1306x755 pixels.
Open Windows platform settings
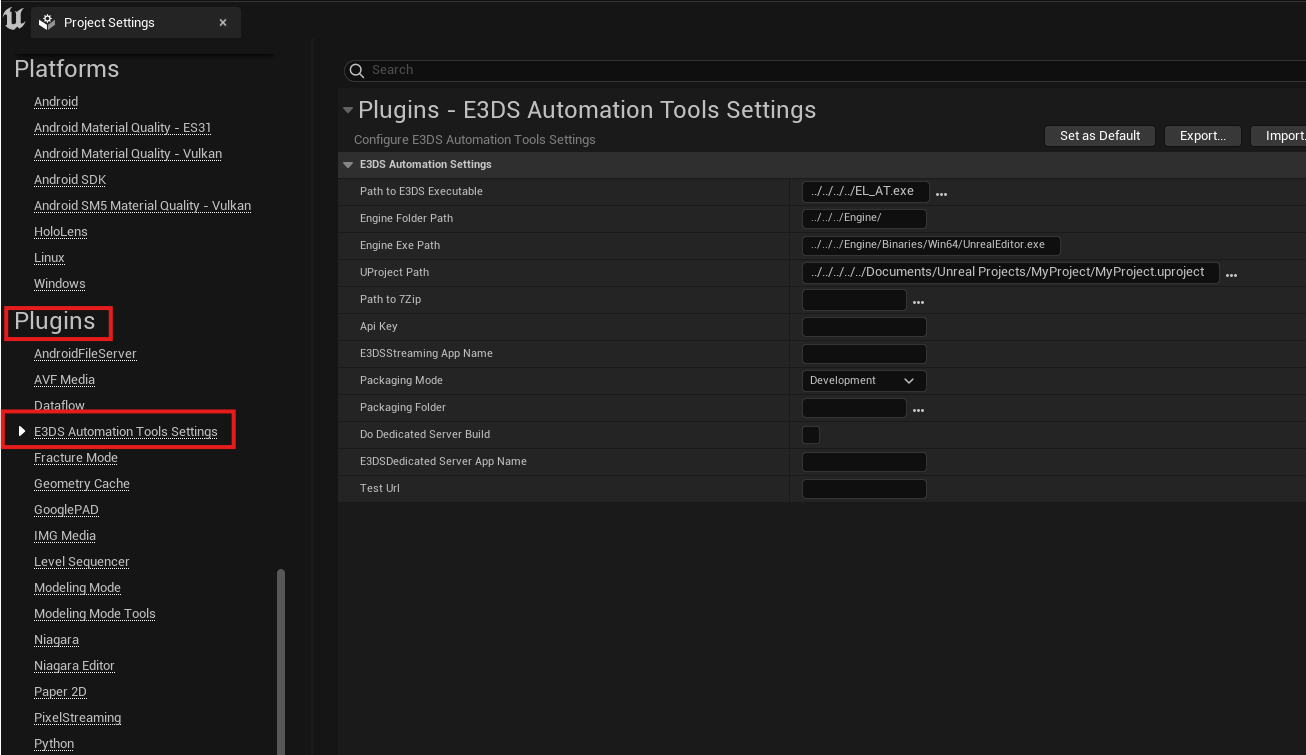point(60,284)
